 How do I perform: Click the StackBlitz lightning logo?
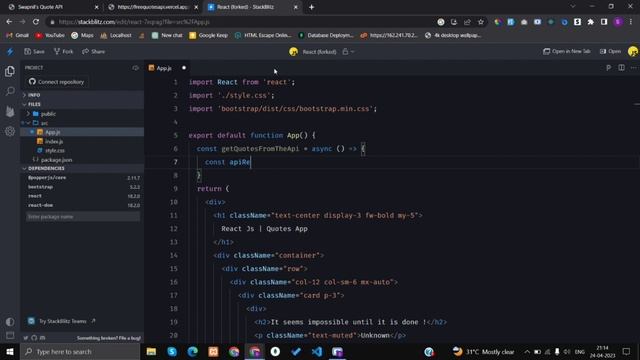tap(10, 51)
